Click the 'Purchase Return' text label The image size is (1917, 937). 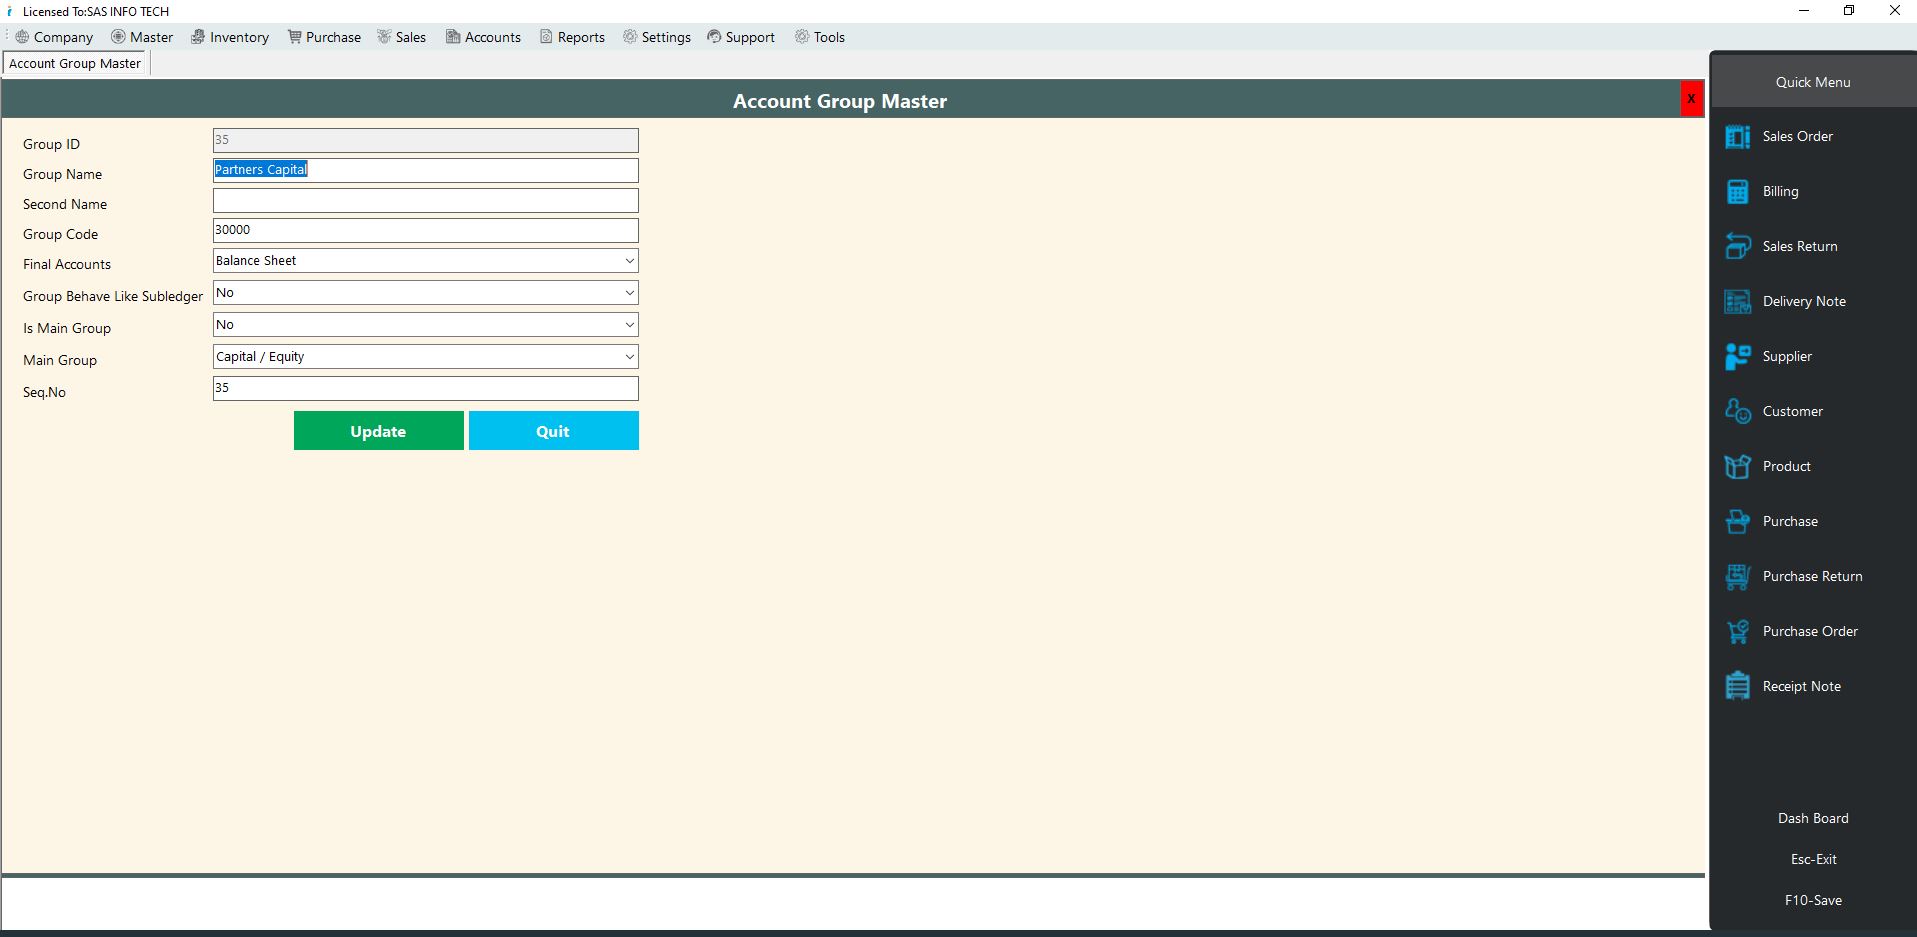tap(1812, 576)
